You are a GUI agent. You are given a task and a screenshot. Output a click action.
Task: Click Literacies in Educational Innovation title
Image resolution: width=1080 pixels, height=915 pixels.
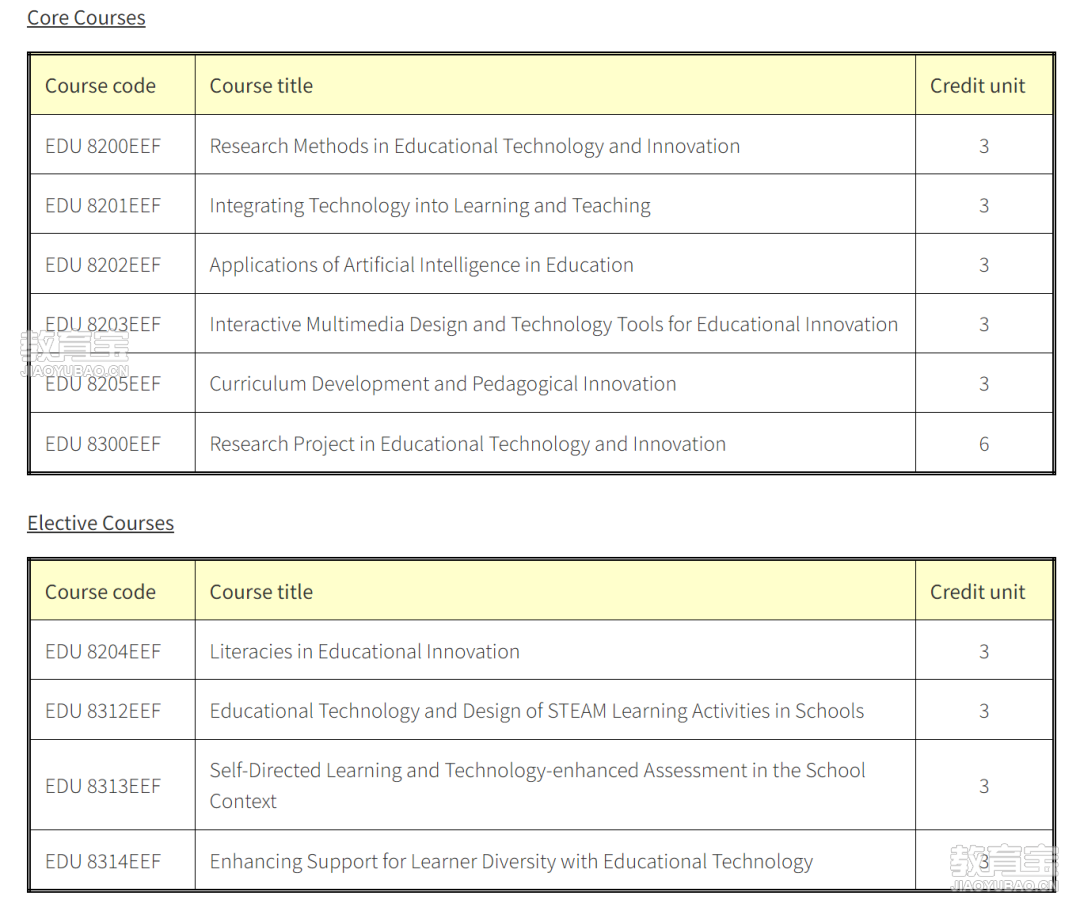point(364,652)
